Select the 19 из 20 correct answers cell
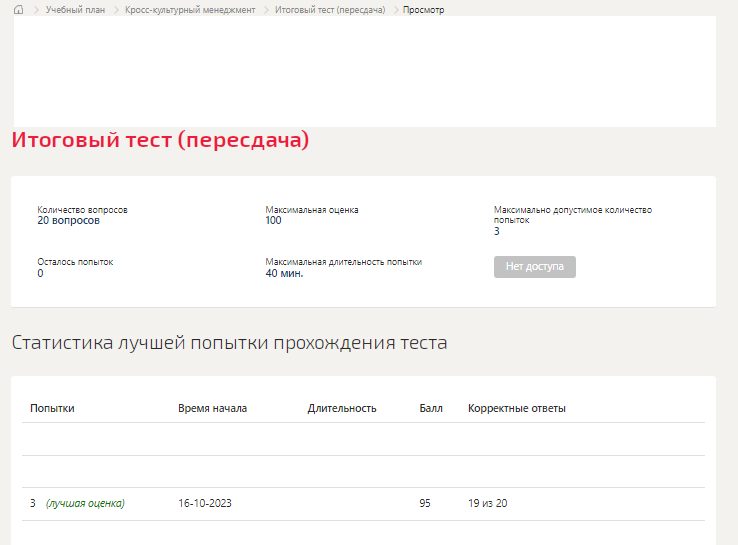The image size is (738, 545). click(x=488, y=503)
